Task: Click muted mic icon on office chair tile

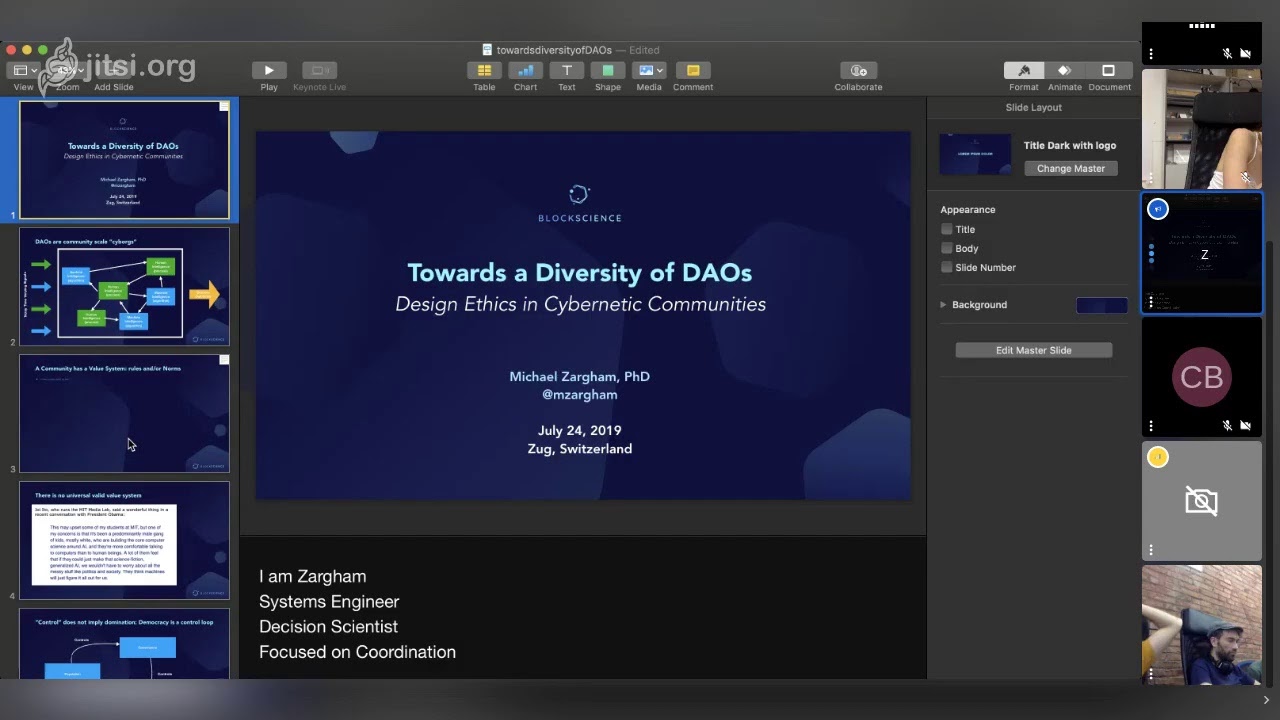Action: tap(1245, 177)
